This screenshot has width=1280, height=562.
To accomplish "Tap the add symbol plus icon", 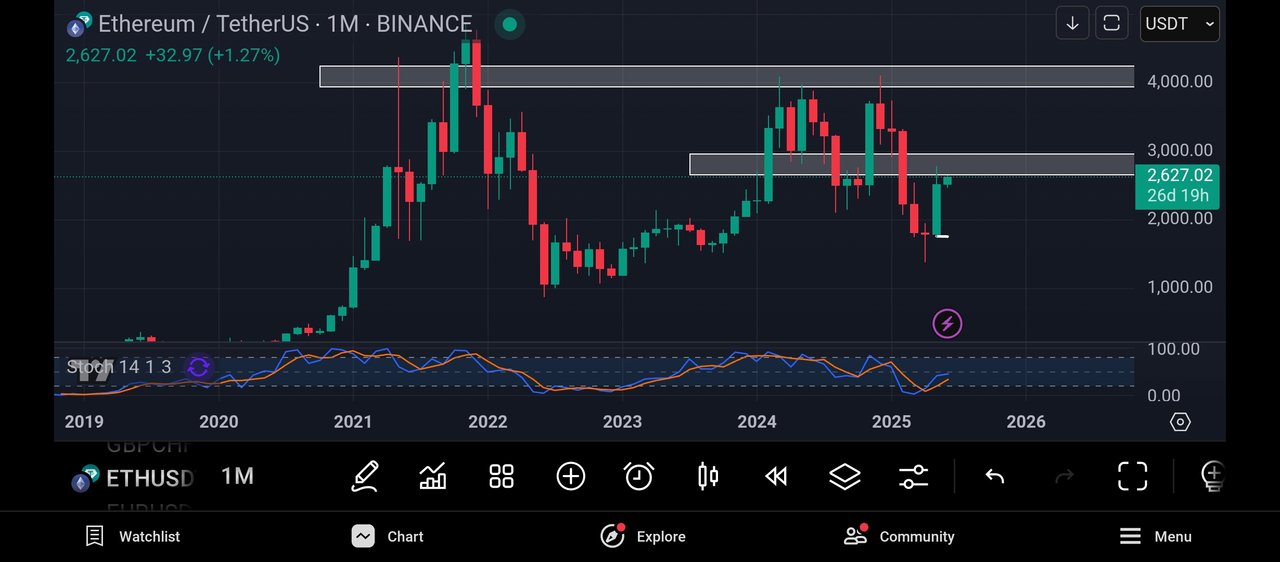I will 571,476.
